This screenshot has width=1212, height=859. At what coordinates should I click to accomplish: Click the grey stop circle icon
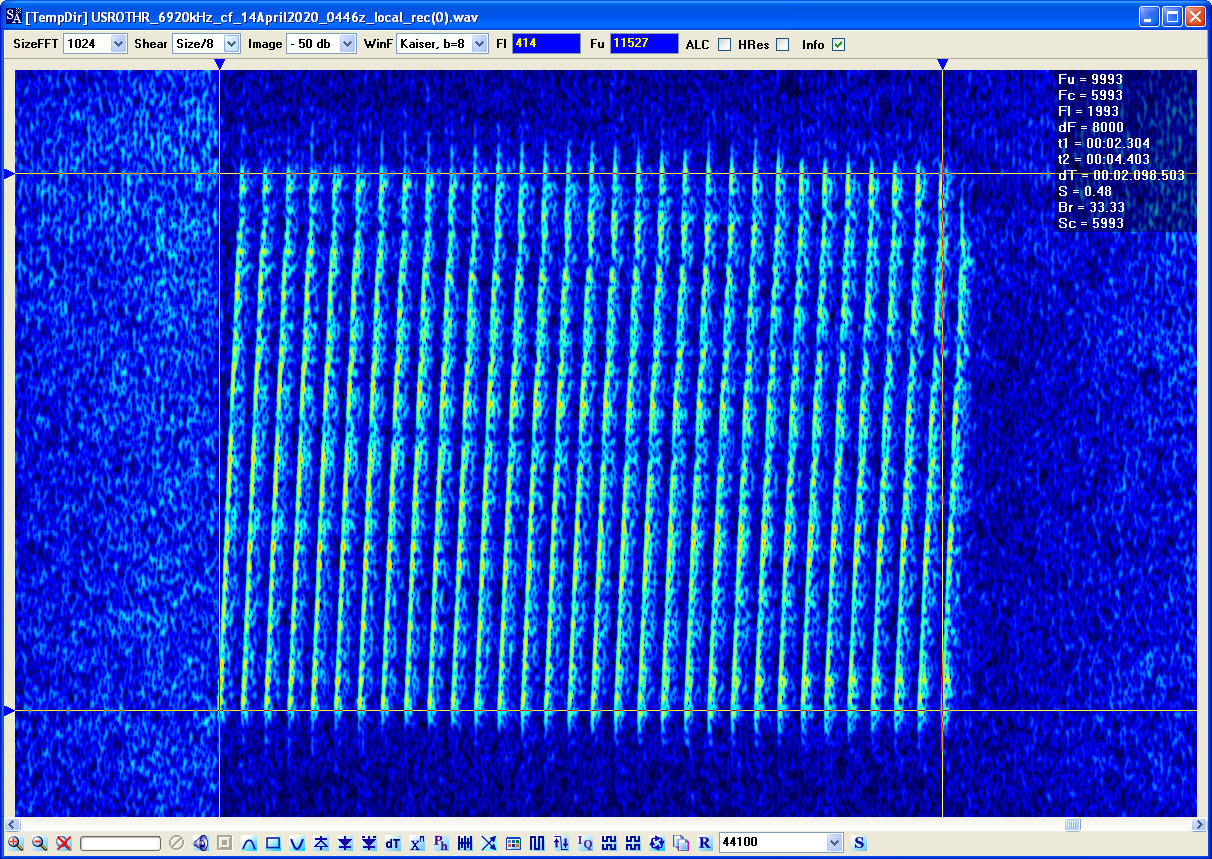click(176, 843)
